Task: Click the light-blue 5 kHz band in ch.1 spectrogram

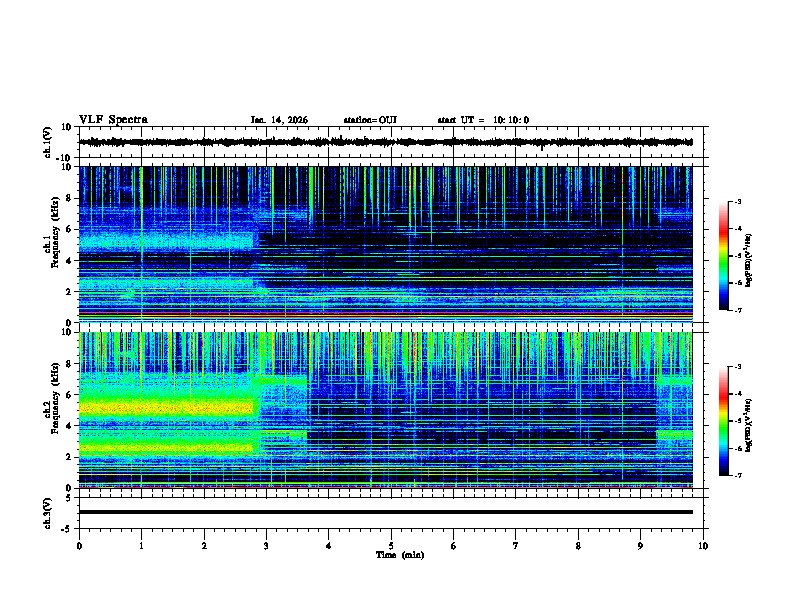Action: tap(166, 241)
